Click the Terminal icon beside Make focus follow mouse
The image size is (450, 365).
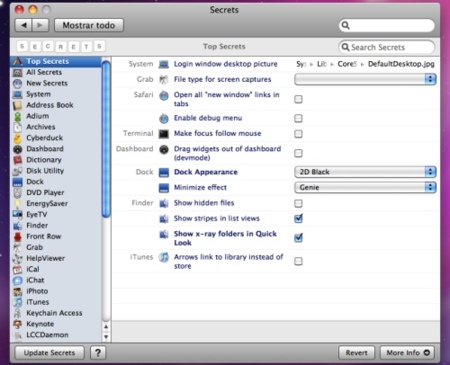coord(164,134)
